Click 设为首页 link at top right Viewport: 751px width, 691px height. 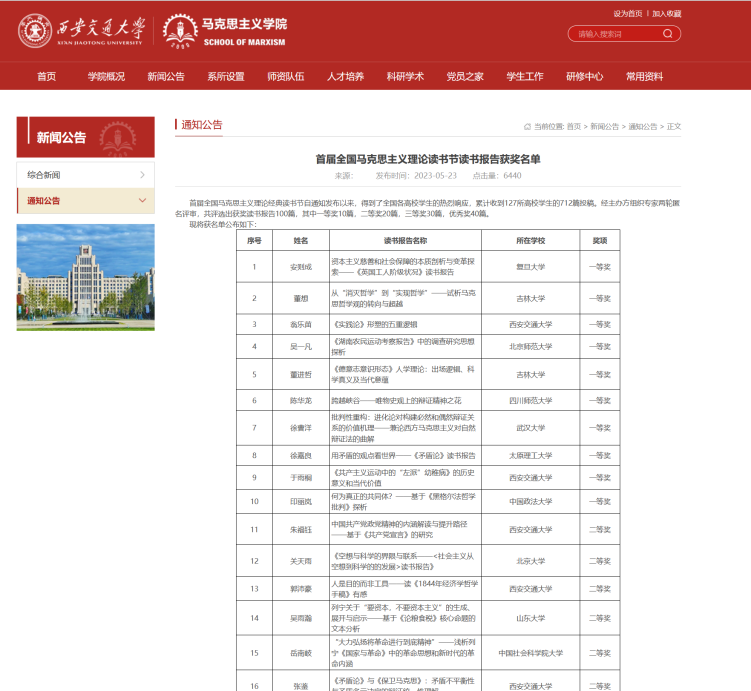[x=627, y=14]
